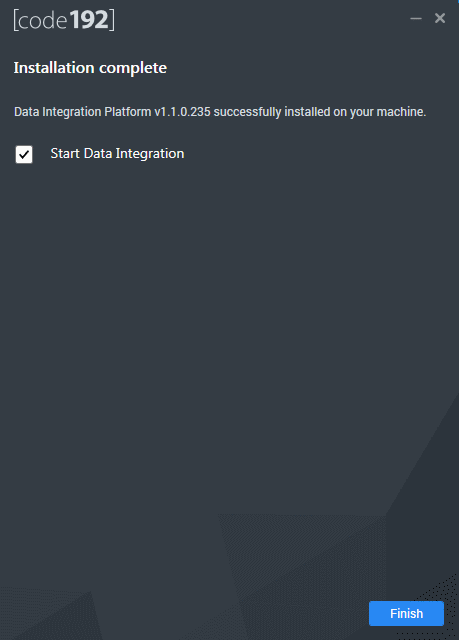Click the bold "192" digits in the logo
The height and width of the screenshot is (640, 459).
click(x=89, y=20)
